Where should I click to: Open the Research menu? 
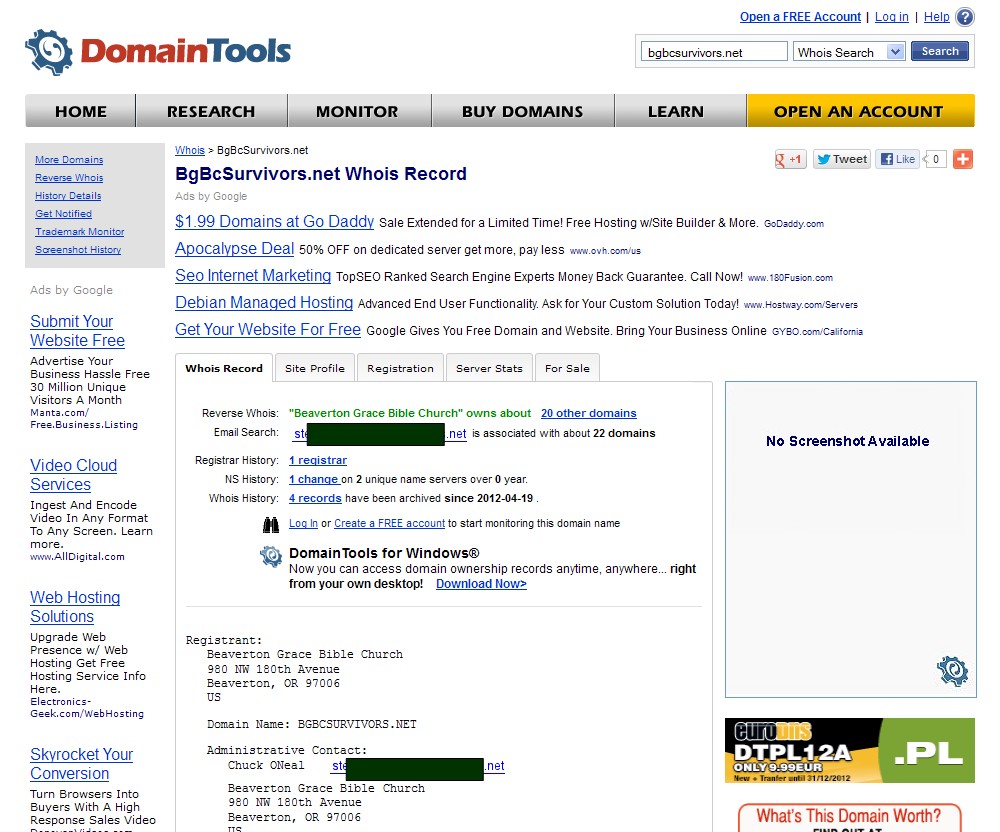coord(211,111)
